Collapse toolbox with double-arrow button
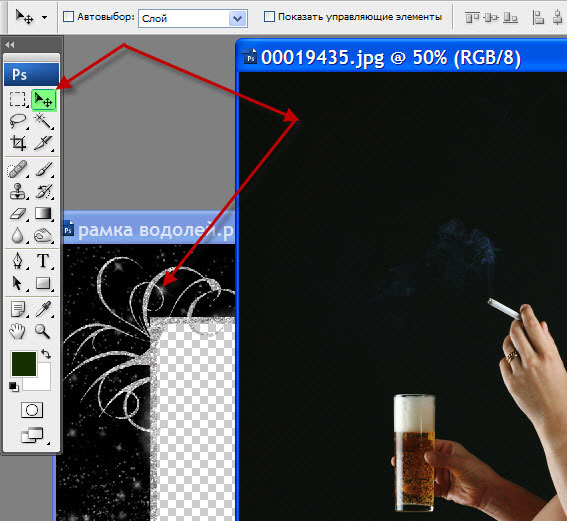The width and height of the screenshot is (567, 521). pos(10,45)
